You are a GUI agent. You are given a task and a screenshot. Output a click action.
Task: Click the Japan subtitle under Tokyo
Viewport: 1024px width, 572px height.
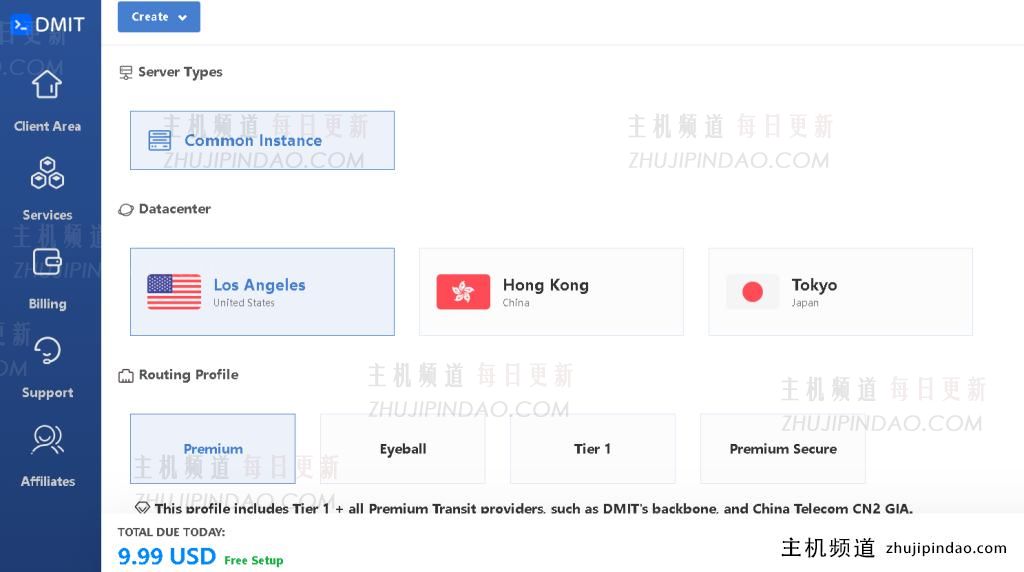point(805,303)
